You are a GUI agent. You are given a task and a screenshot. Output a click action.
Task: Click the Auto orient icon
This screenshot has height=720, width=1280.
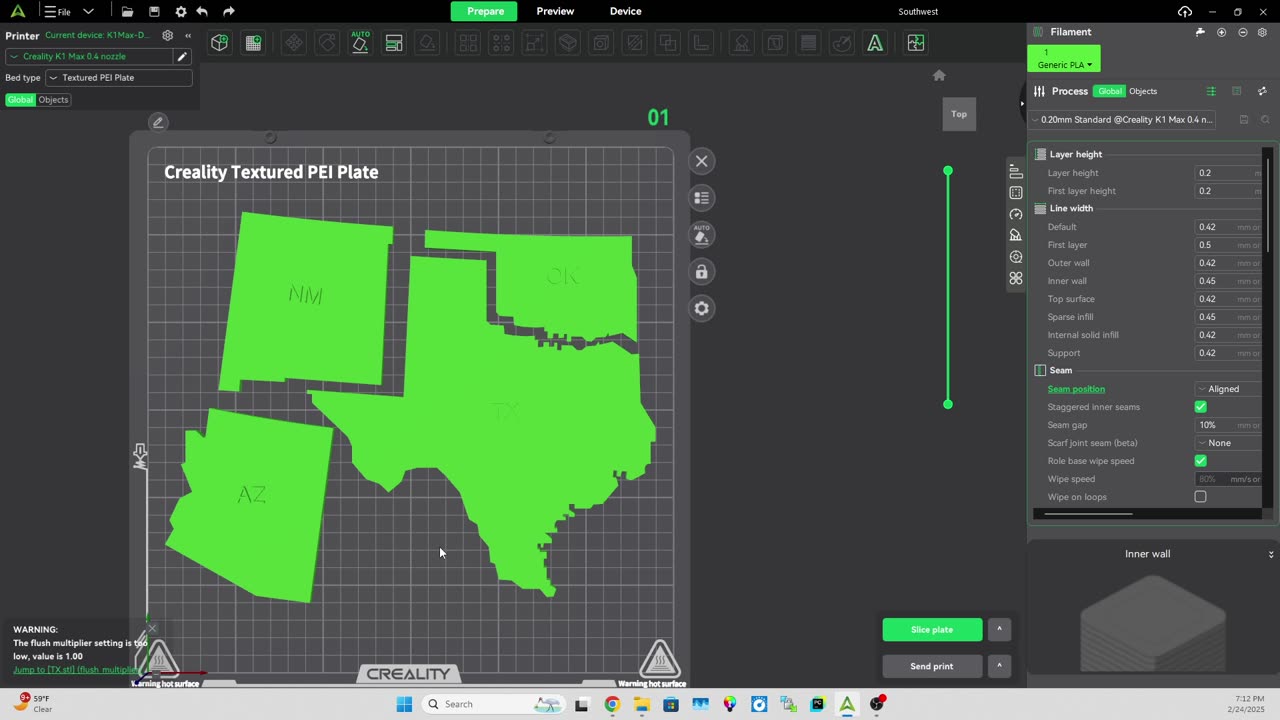point(360,43)
